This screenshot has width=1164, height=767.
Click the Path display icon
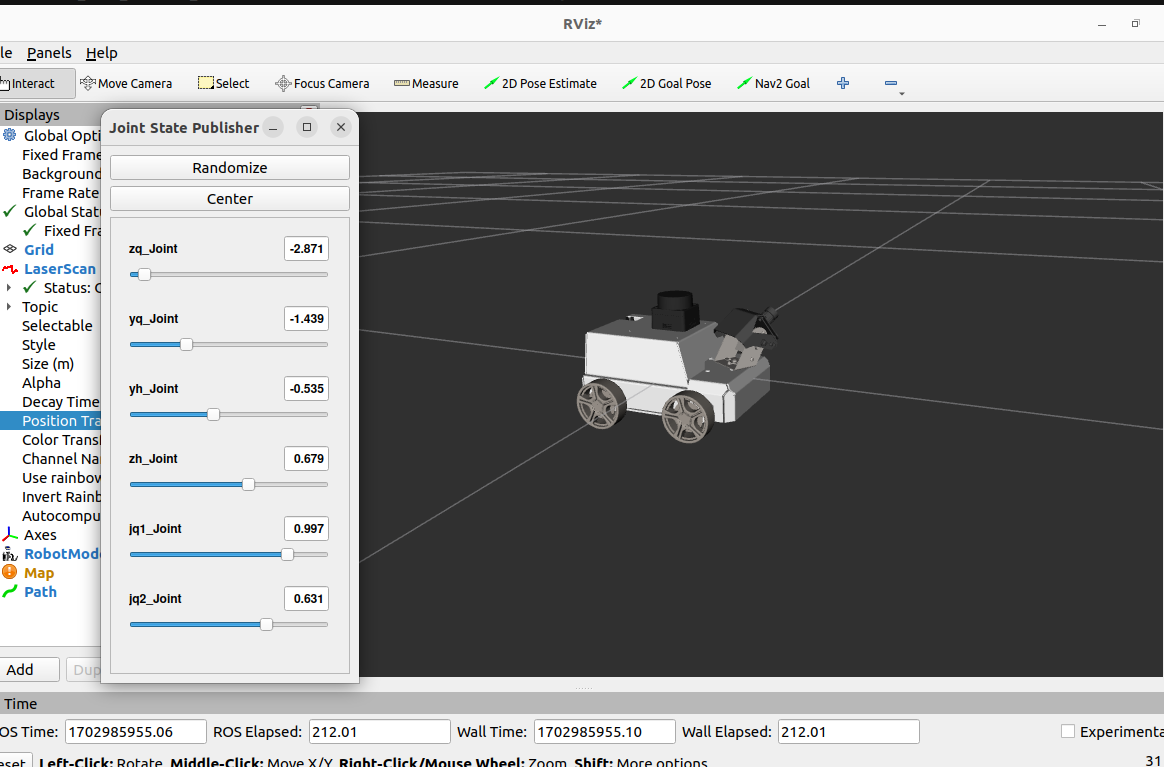(x=10, y=592)
